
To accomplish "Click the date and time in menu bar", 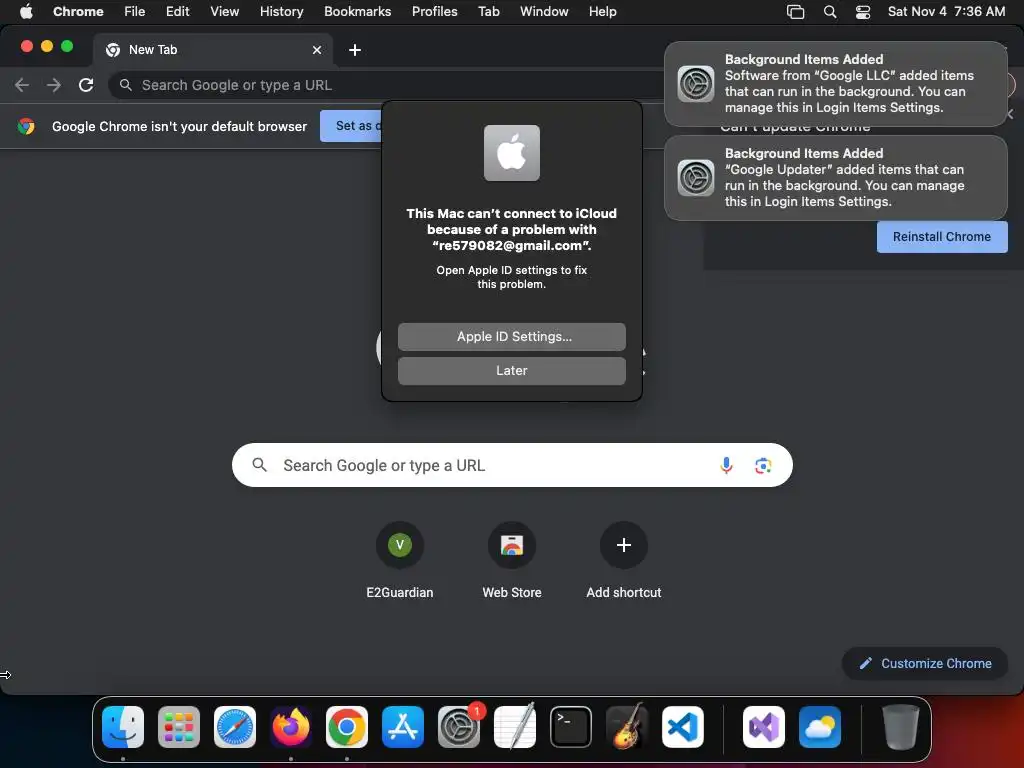I will (x=946, y=12).
